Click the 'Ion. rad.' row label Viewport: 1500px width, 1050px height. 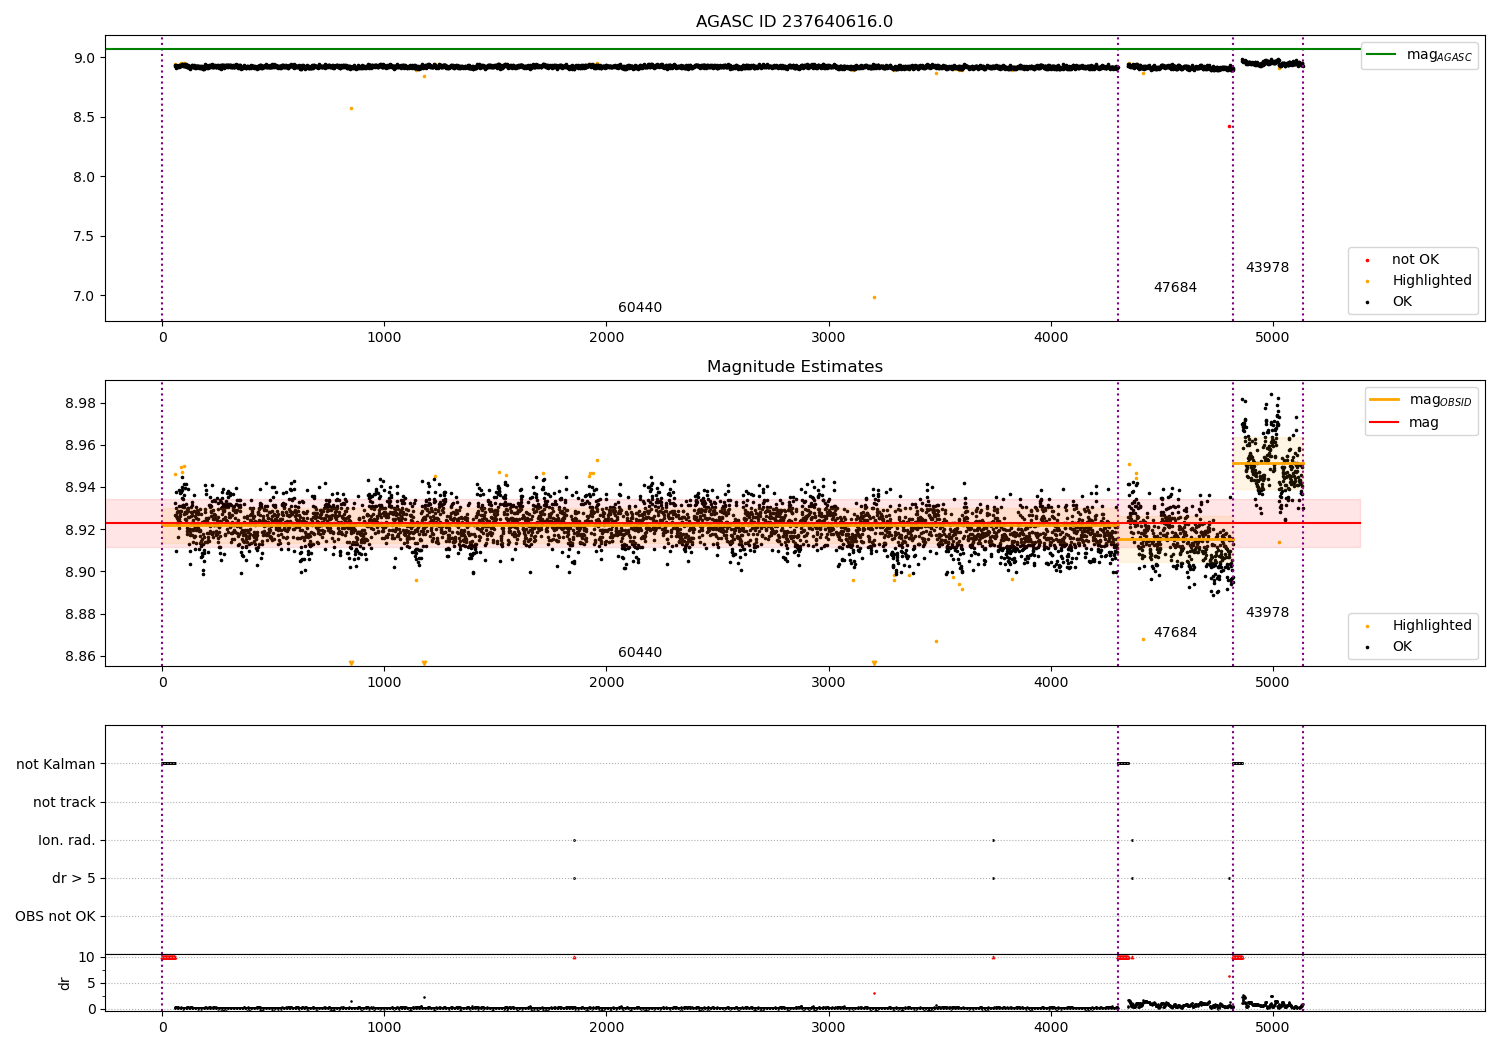67,841
